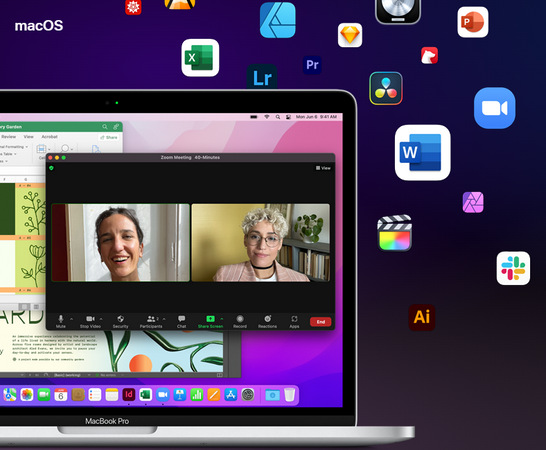Start recording with the Record button
Screen dimensions: 546x450
[240, 321]
